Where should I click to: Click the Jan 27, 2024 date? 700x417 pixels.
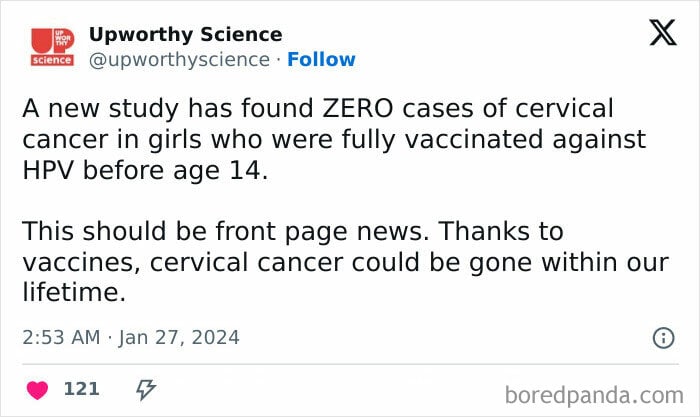179,338
